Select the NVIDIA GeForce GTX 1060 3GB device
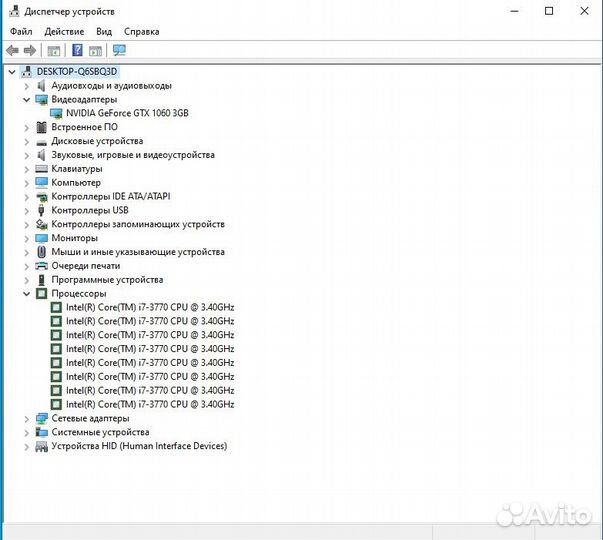 pos(127,113)
